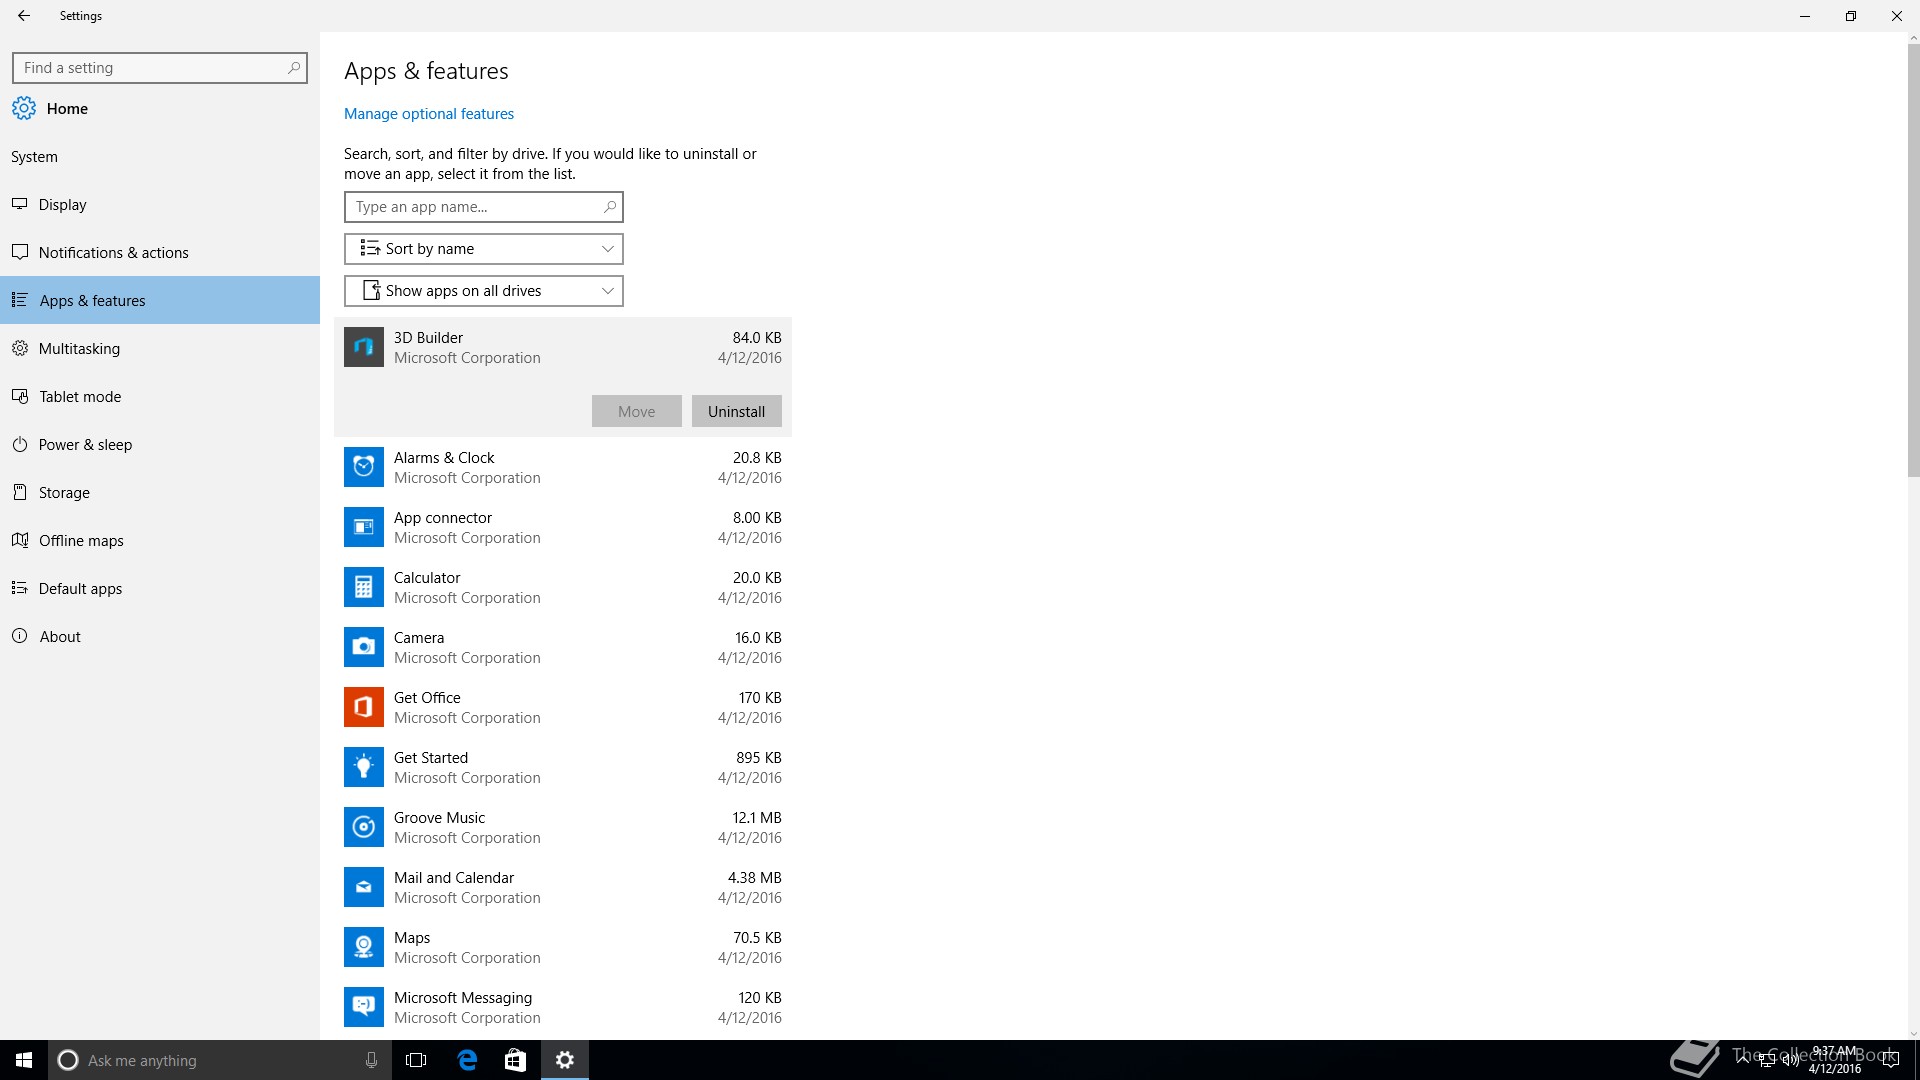Select the Alarms & Clock entry

coord(563,467)
